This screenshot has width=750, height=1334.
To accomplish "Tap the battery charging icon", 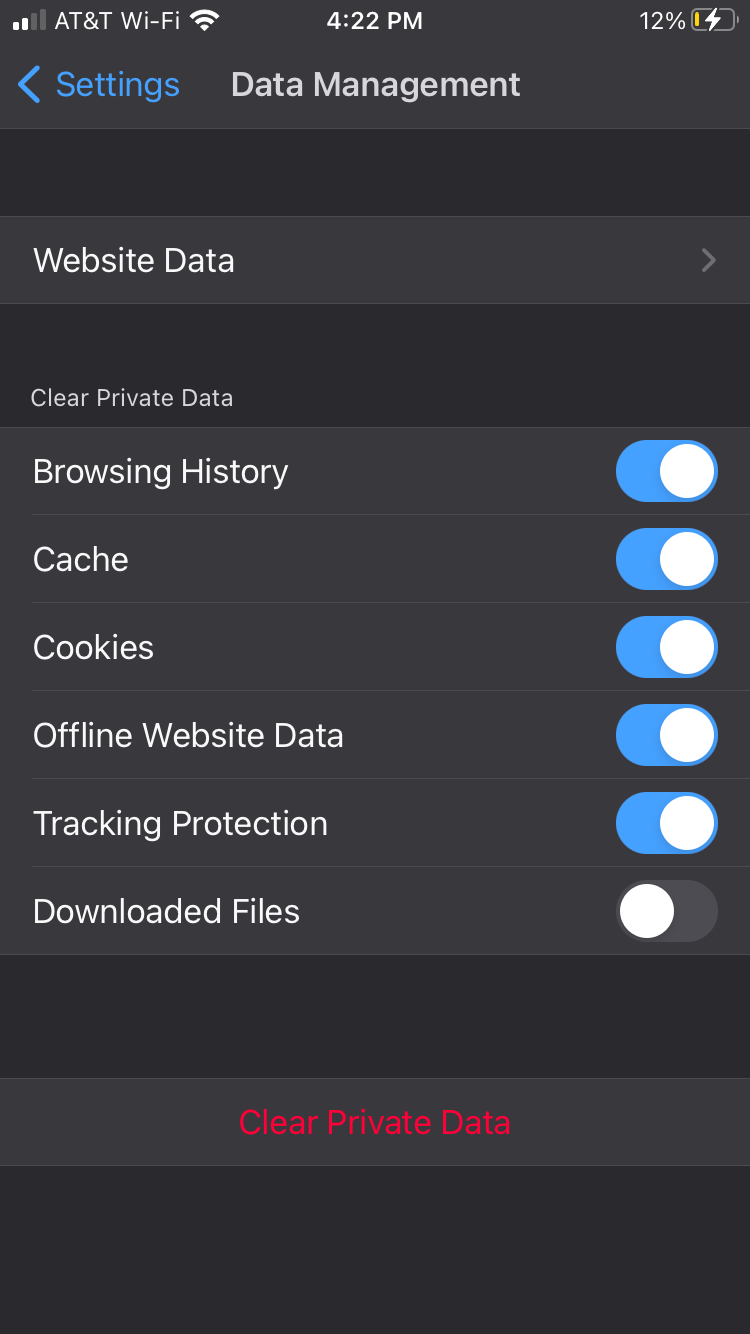I will (713, 20).
